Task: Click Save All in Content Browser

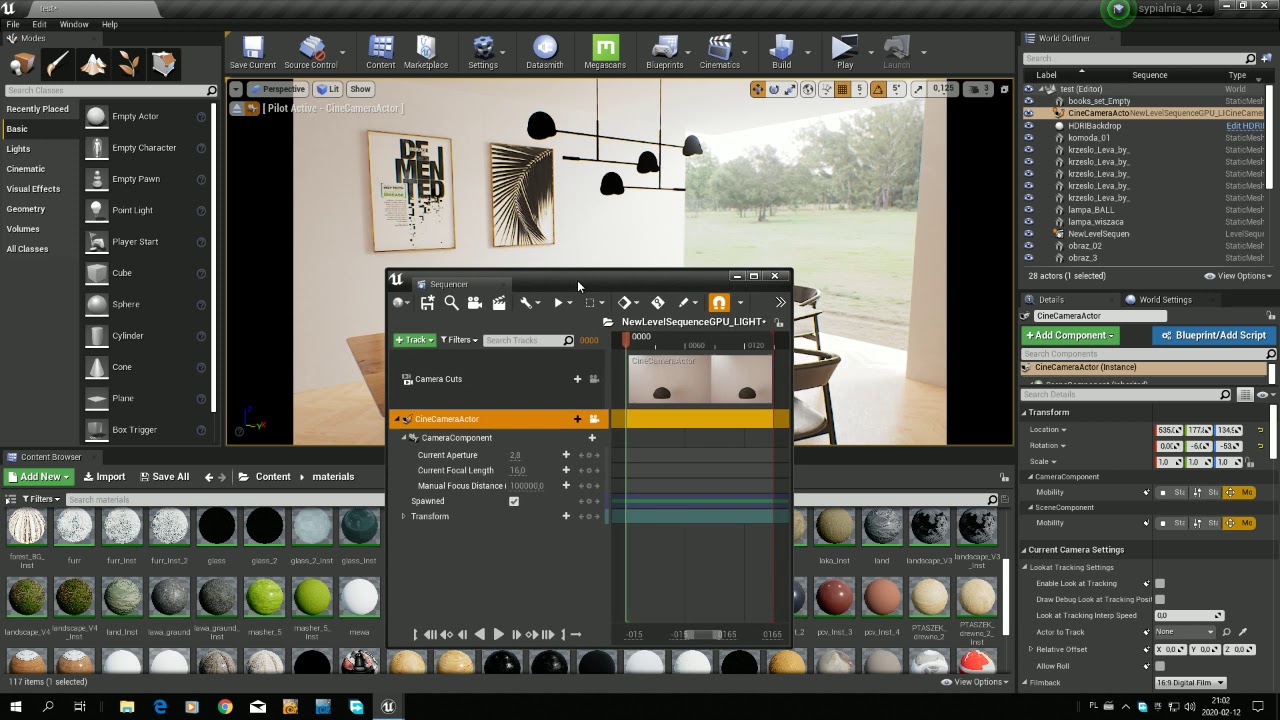Action: [164, 477]
